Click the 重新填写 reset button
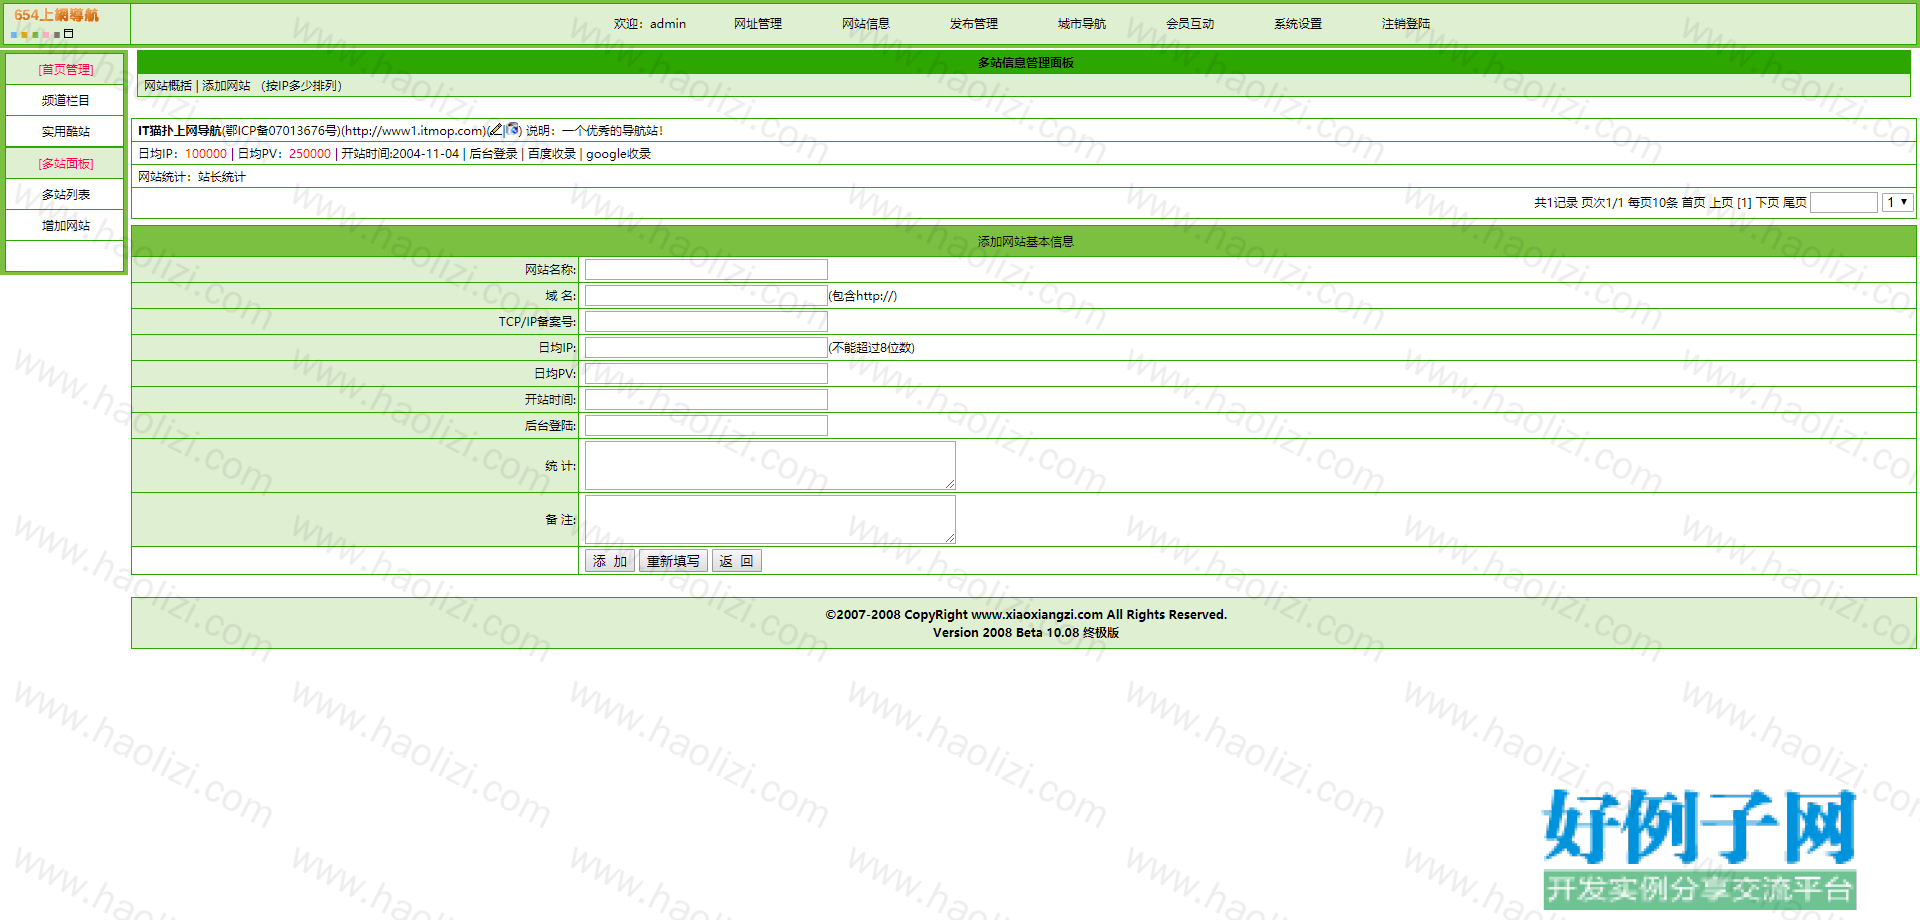Viewport: 1920px width, 920px height. 673,561
